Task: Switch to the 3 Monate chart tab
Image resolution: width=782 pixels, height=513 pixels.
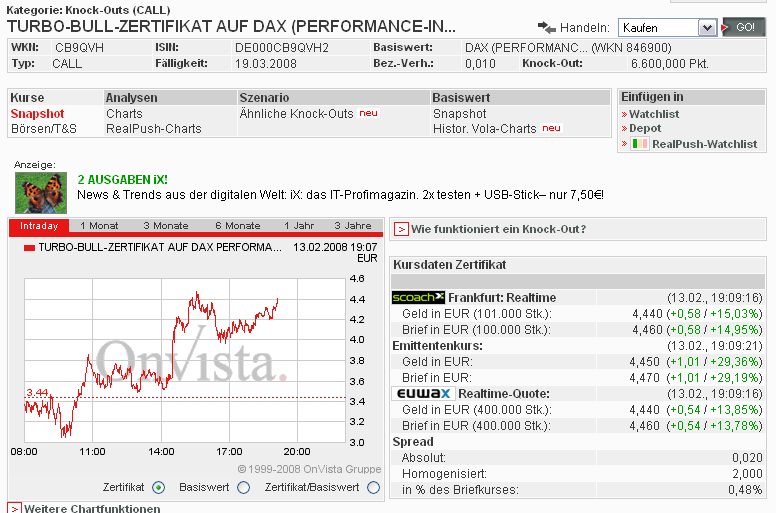Action: pos(166,226)
